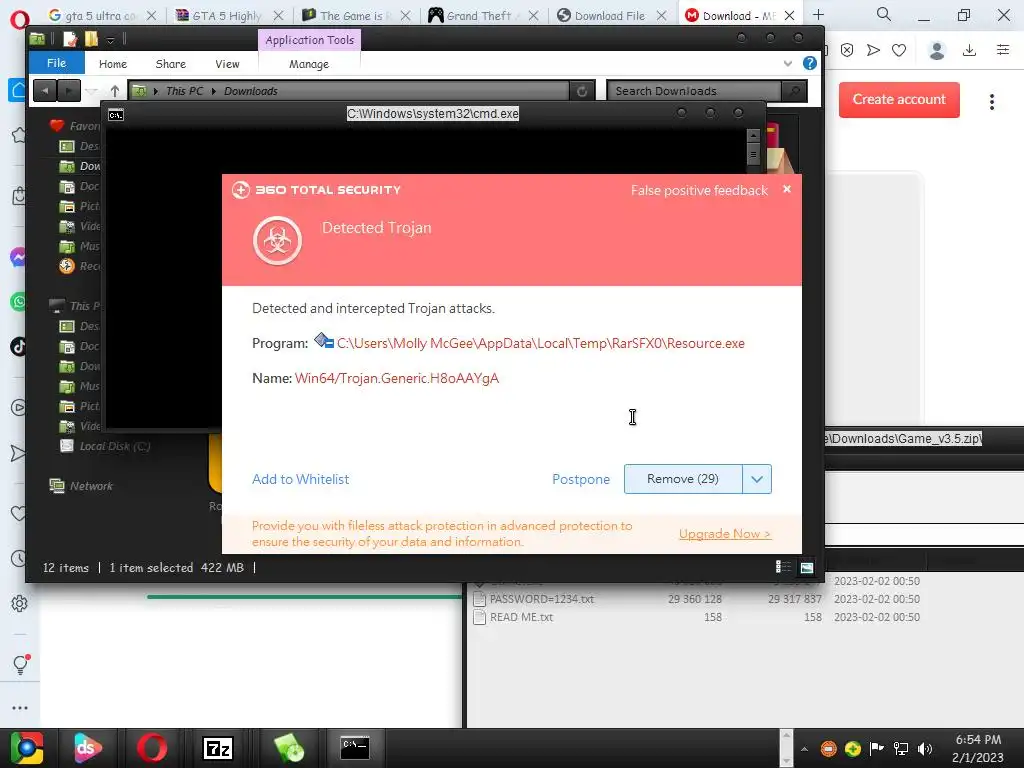Click the refresh button in Explorer address bar
The image size is (1024, 768).
(x=581, y=91)
